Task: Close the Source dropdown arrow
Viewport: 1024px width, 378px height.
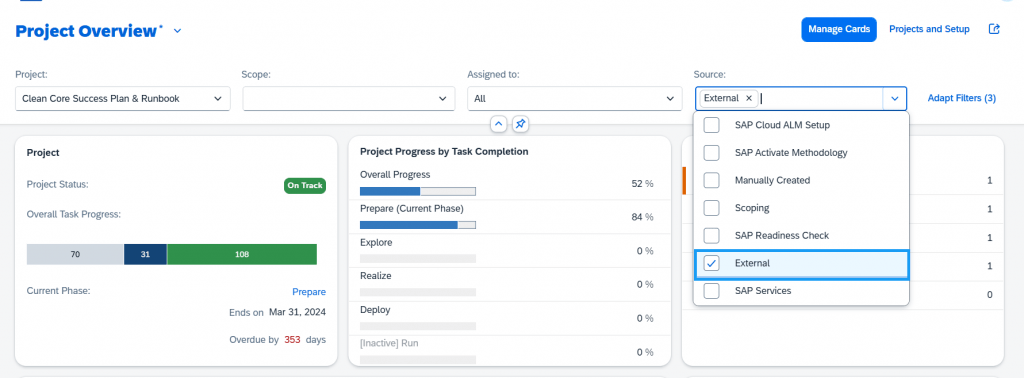Action: tap(895, 99)
